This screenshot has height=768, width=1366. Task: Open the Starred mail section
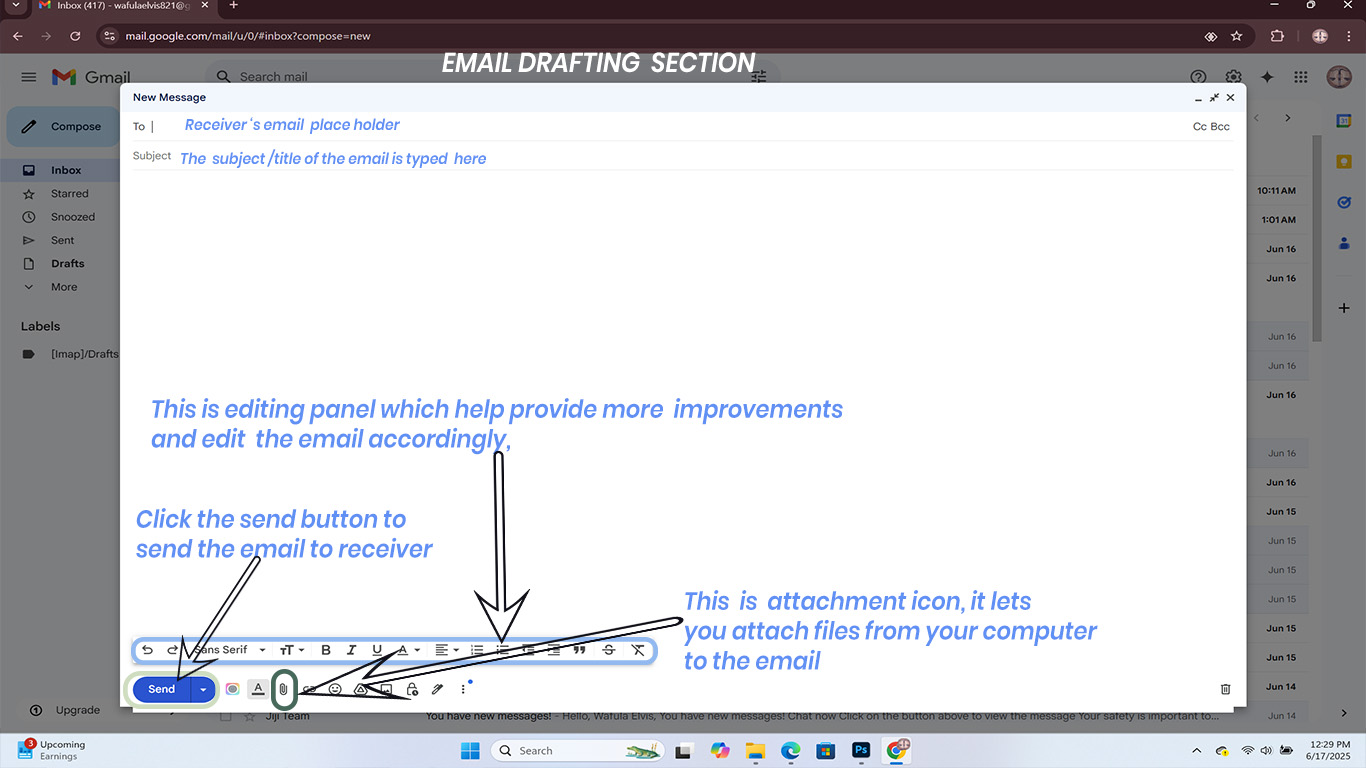point(70,193)
